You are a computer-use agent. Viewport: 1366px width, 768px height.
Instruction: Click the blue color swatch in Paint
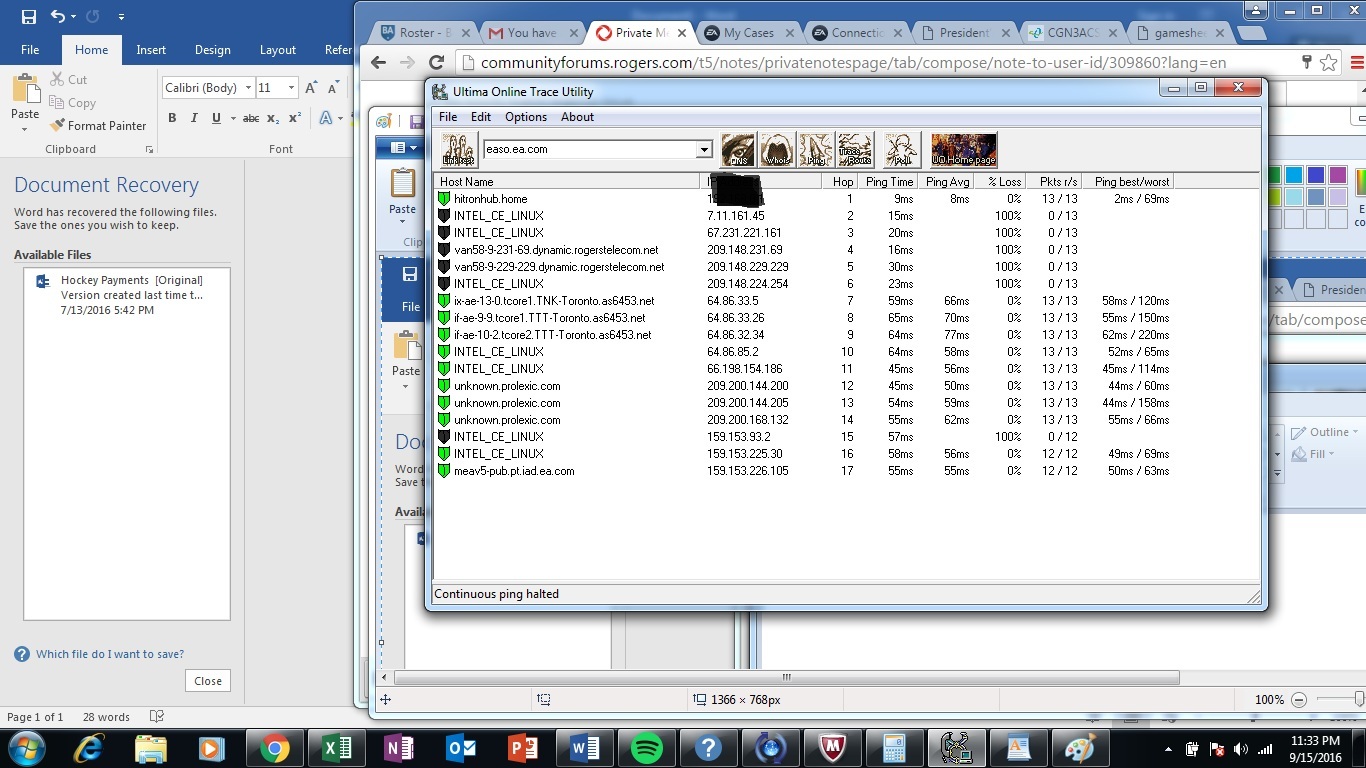coord(1316,176)
